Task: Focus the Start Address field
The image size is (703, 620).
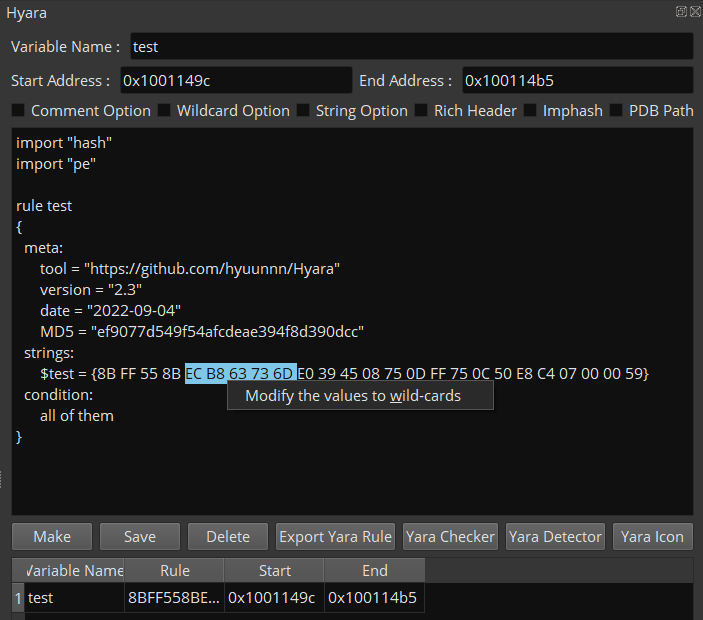Action: pyautogui.click(x=234, y=81)
